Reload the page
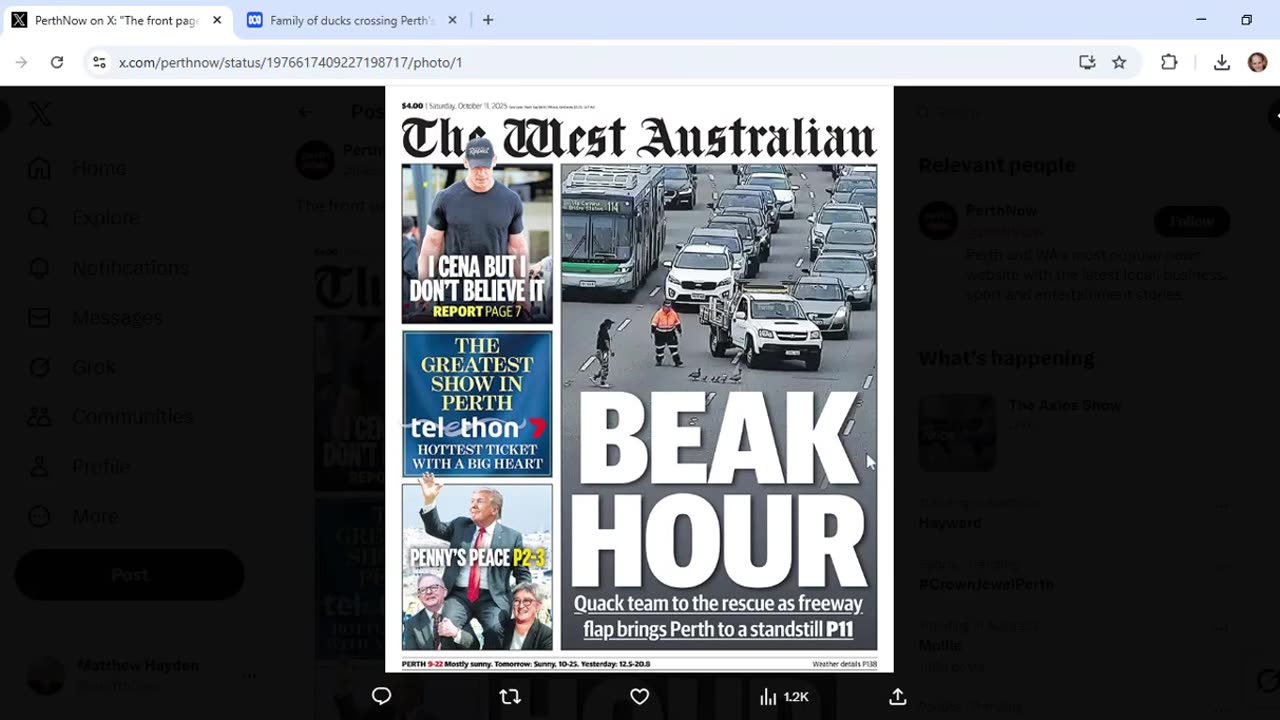Viewport: 1280px width, 720px height. pos(57,62)
